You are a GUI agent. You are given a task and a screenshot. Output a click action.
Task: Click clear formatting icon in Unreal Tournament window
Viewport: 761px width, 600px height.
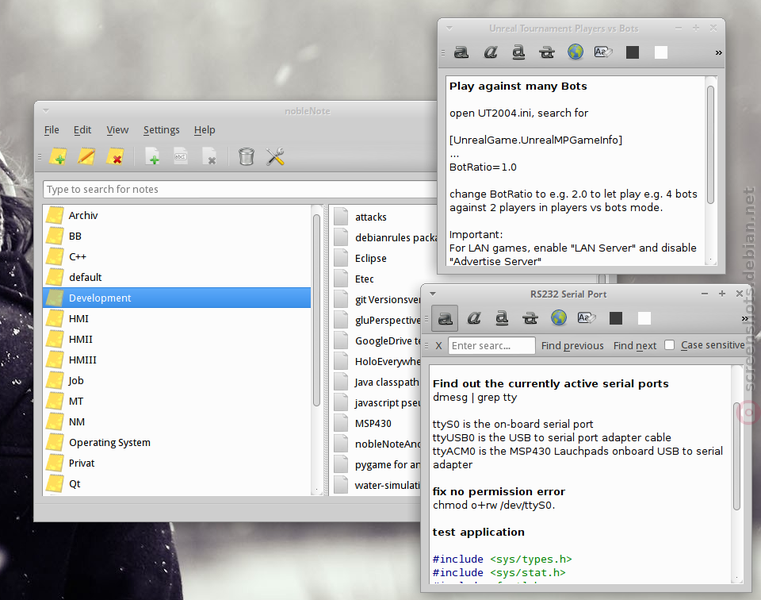[x=603, y=52]
